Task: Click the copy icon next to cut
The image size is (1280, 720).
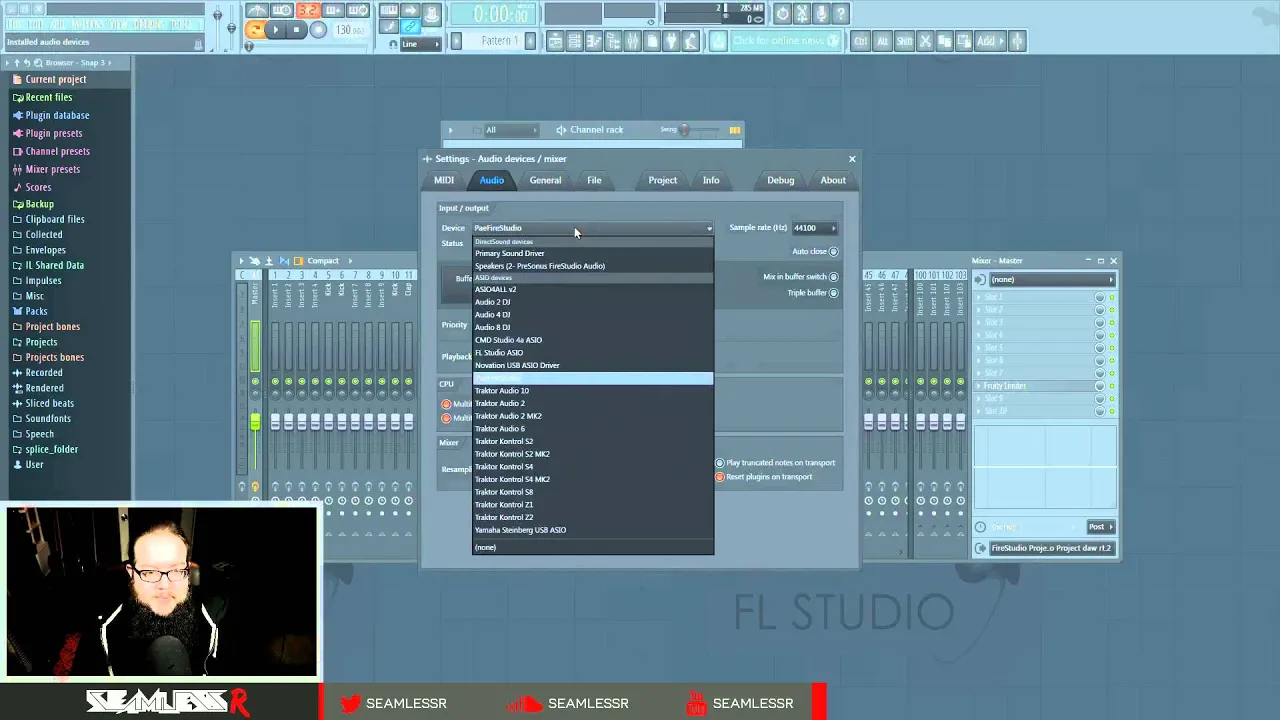Action: point(945,41)
